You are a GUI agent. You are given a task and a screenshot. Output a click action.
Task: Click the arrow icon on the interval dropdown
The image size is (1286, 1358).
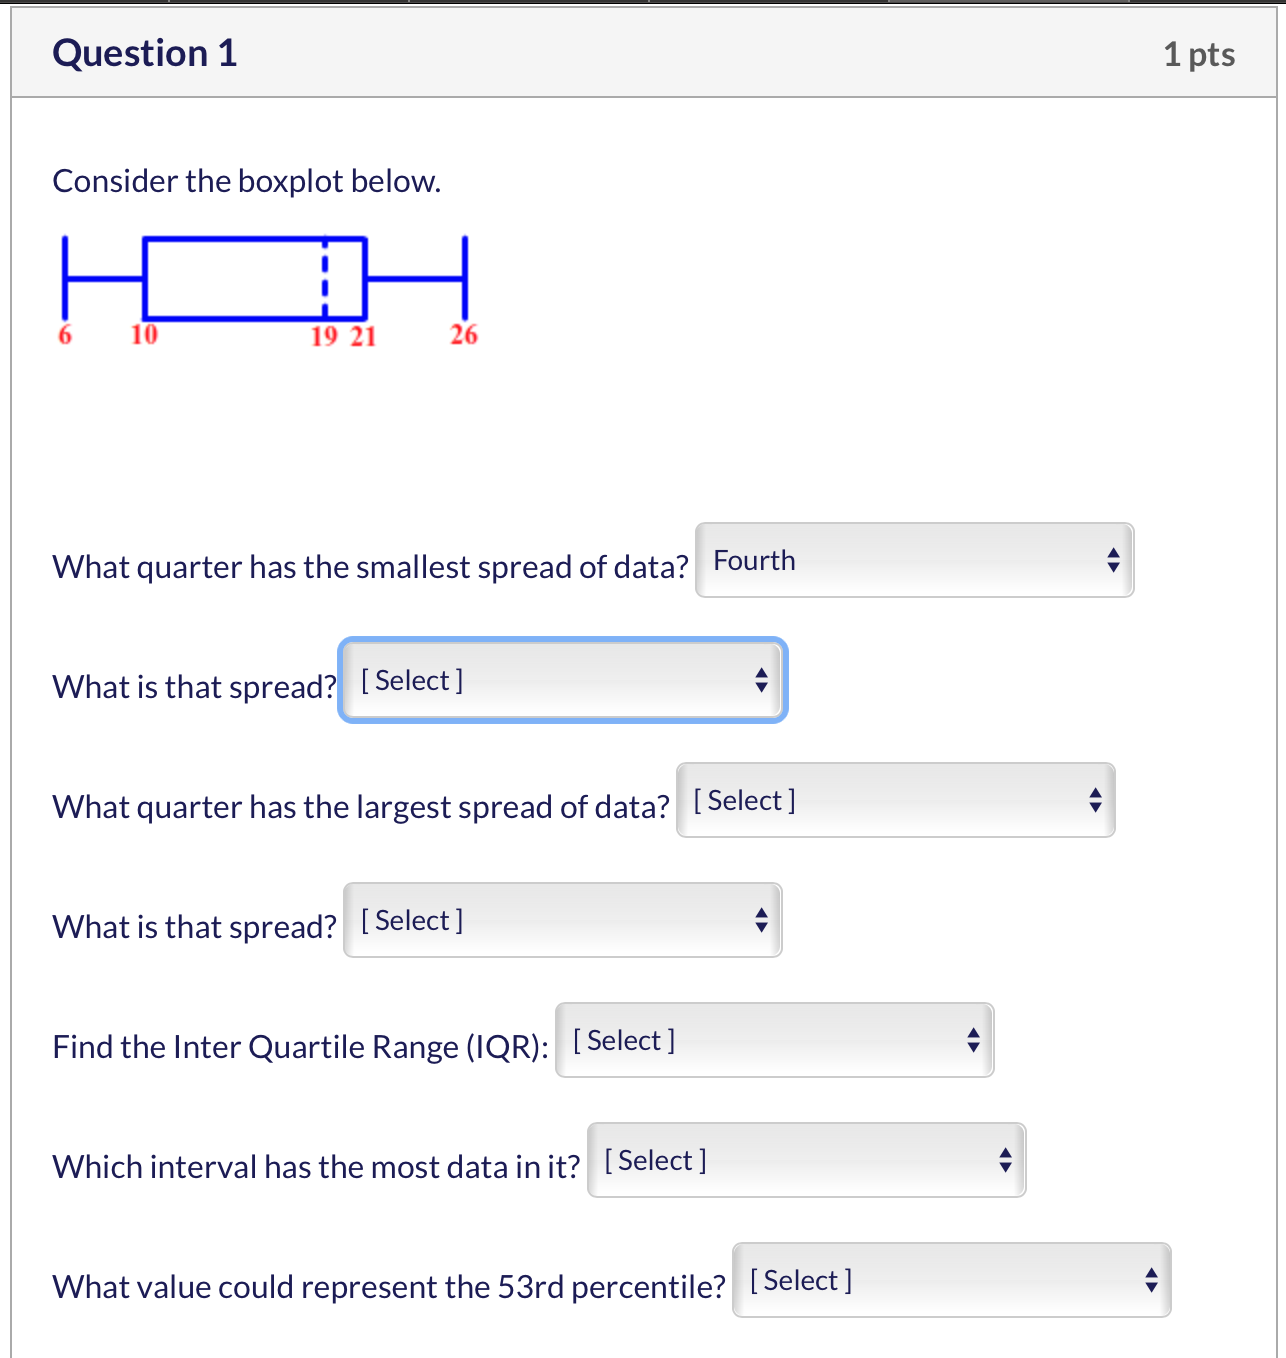click(x=1005, y=1160)
